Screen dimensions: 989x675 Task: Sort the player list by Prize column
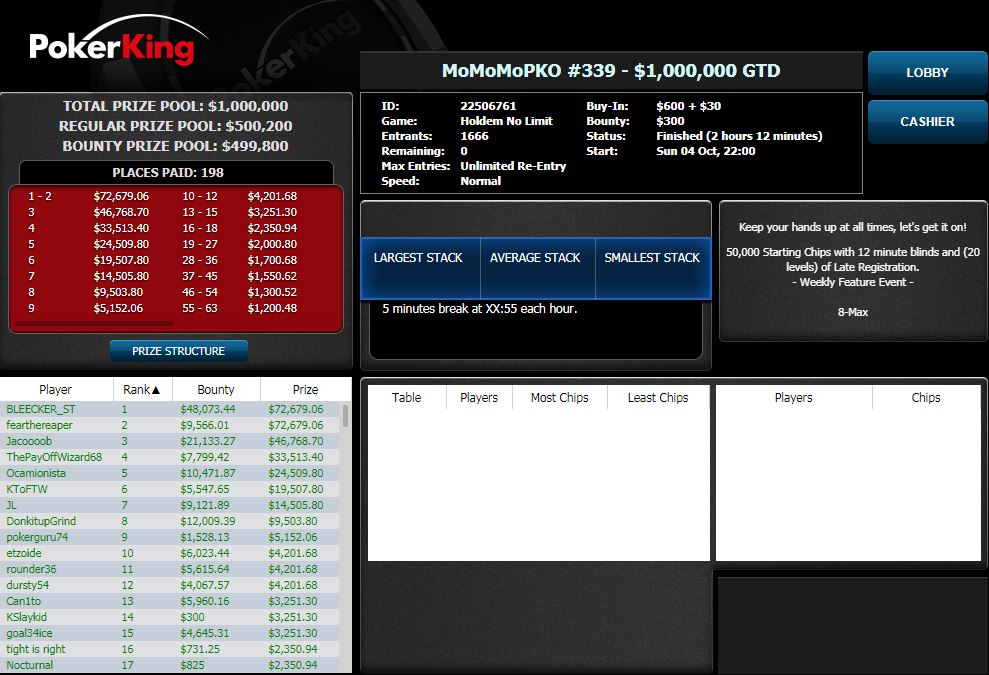pyautogui.click(x=305, y=390)
